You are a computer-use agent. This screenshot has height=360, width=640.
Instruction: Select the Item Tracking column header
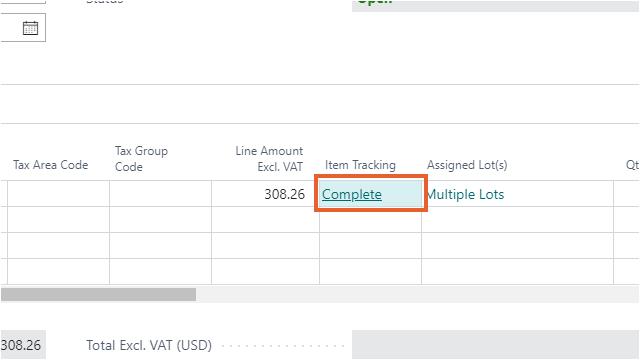(360, 165)
